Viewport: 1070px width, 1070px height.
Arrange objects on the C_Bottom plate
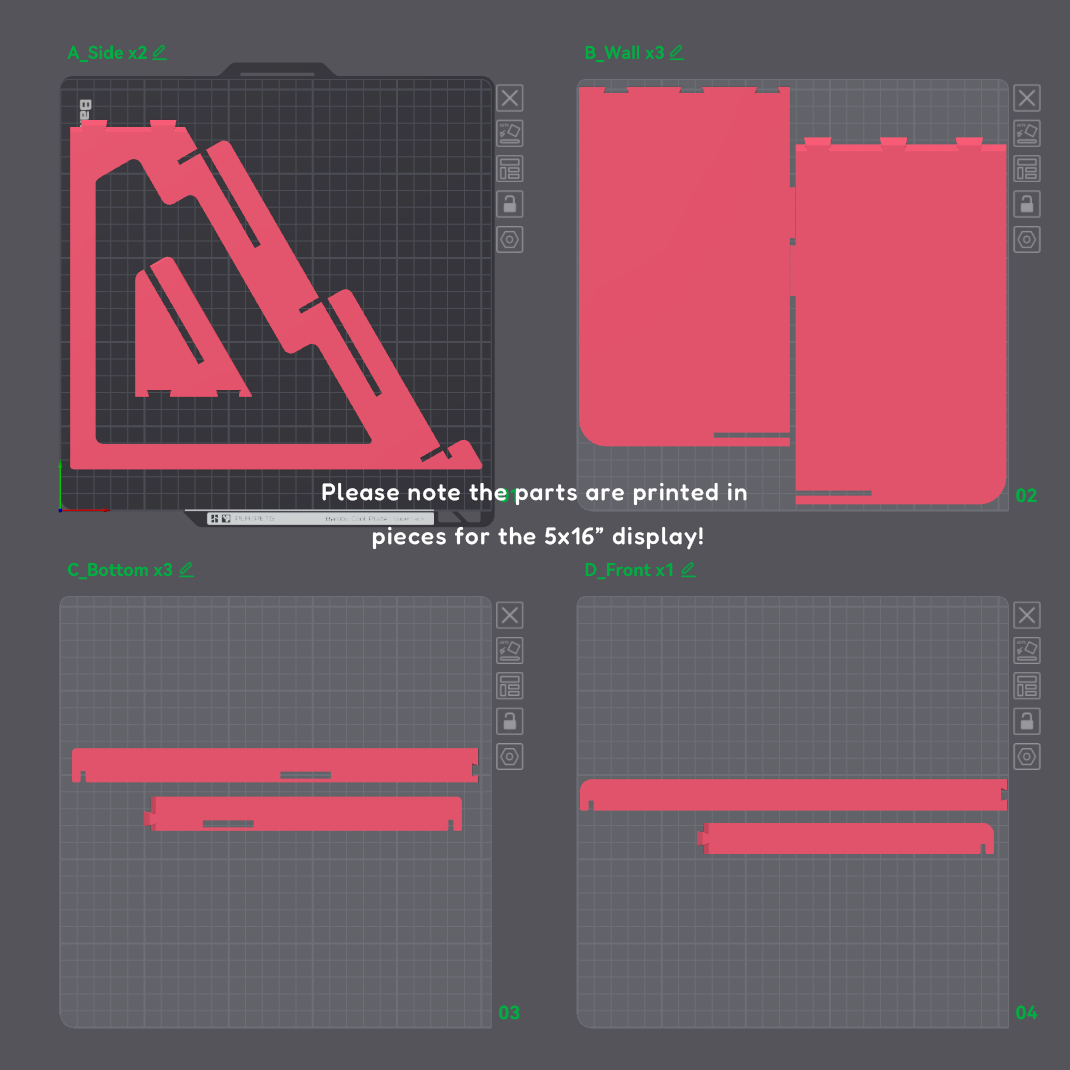point(509,686)
